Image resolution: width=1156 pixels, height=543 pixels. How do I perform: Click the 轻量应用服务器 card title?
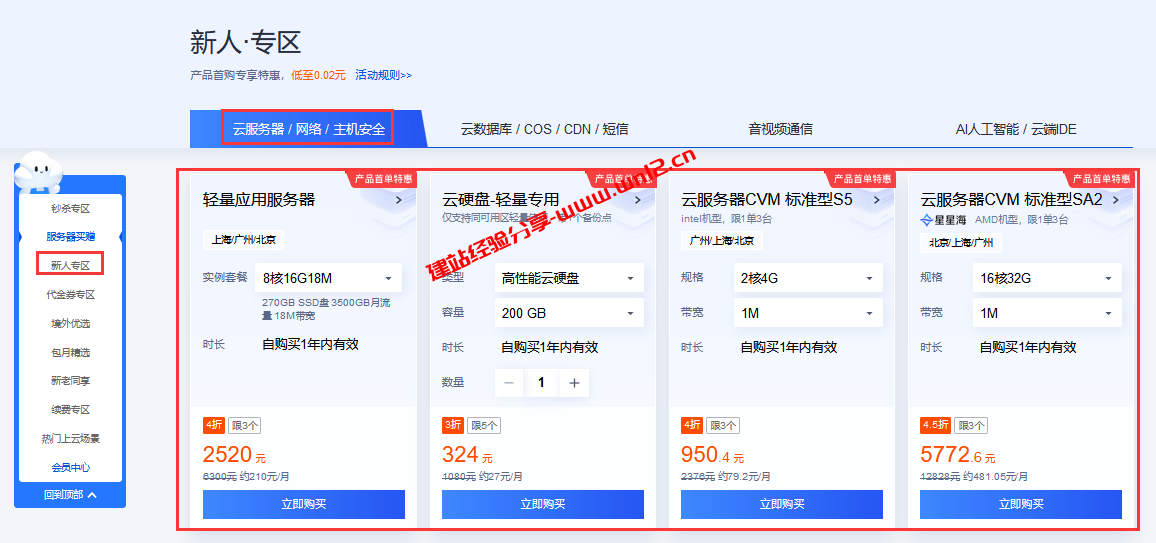click(x=259, y=200)
